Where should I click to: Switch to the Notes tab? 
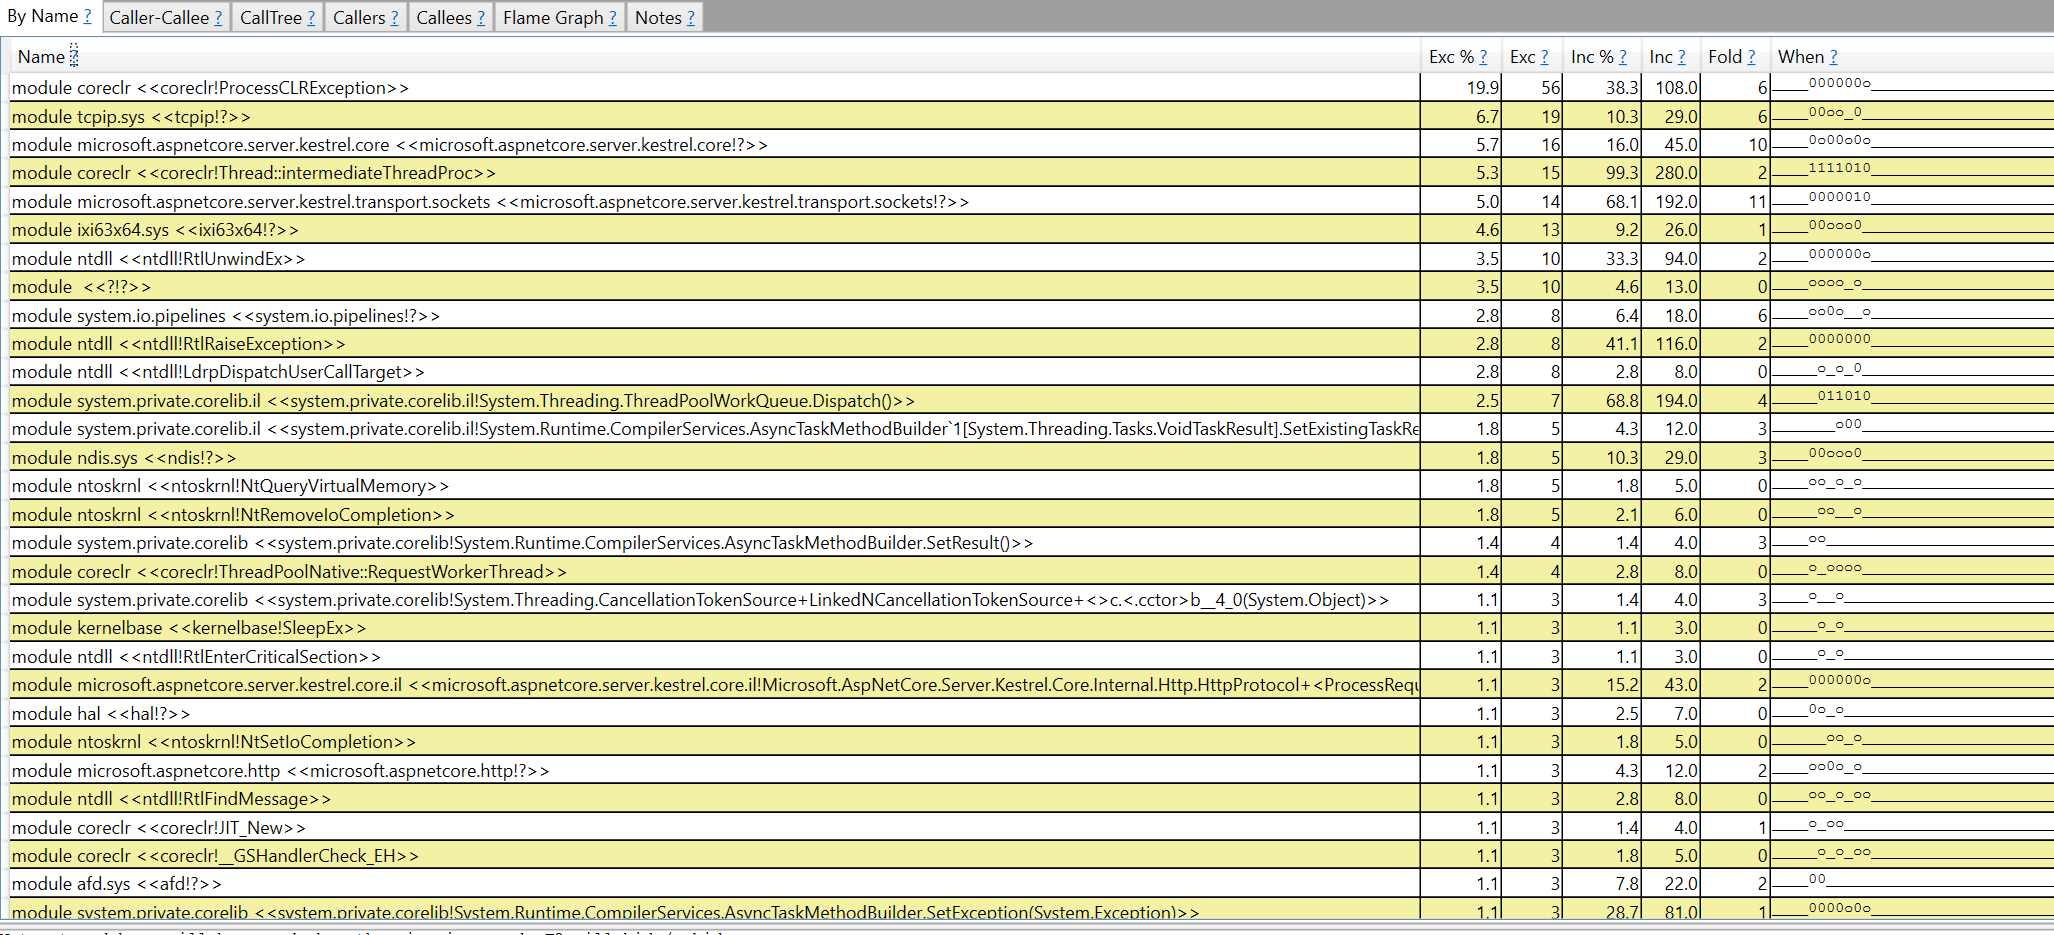(x=657, y=17)
